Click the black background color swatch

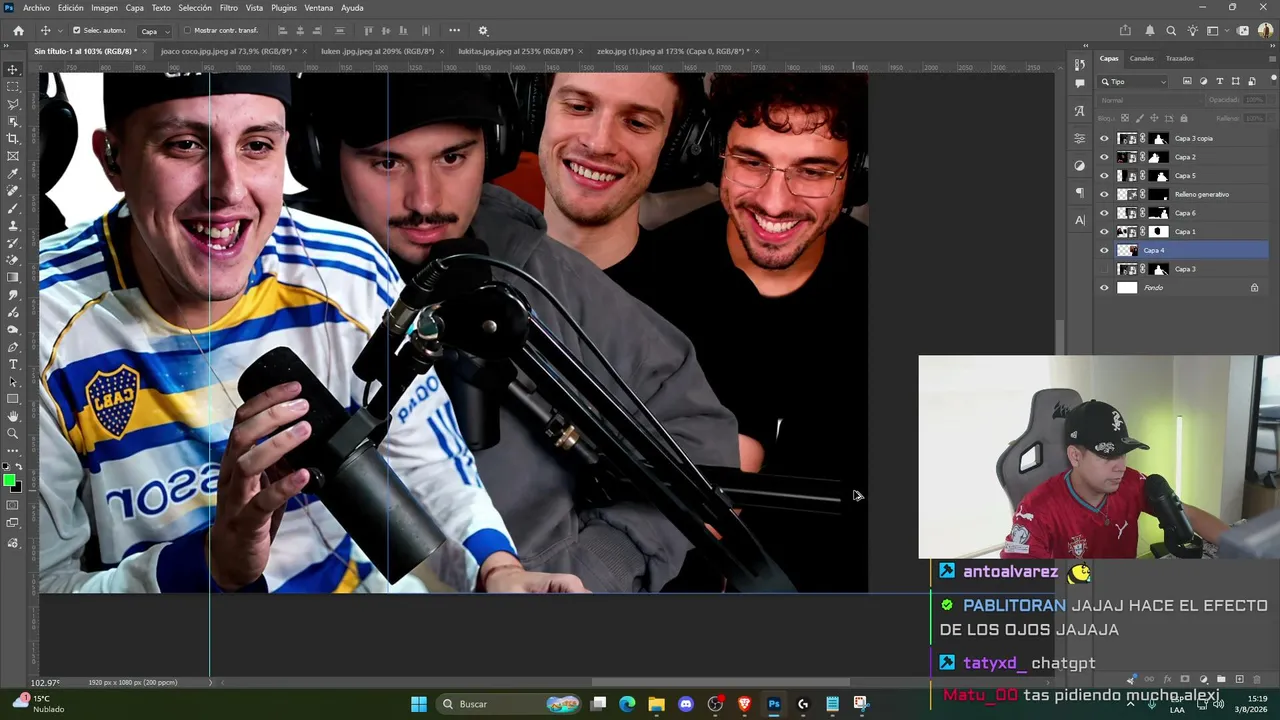tap(16, 488)
